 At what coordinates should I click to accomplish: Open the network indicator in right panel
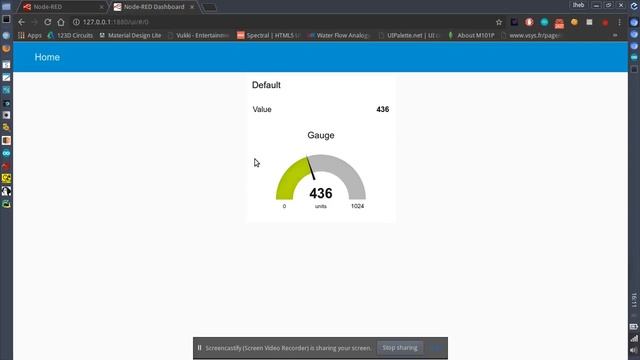[634, 338]
